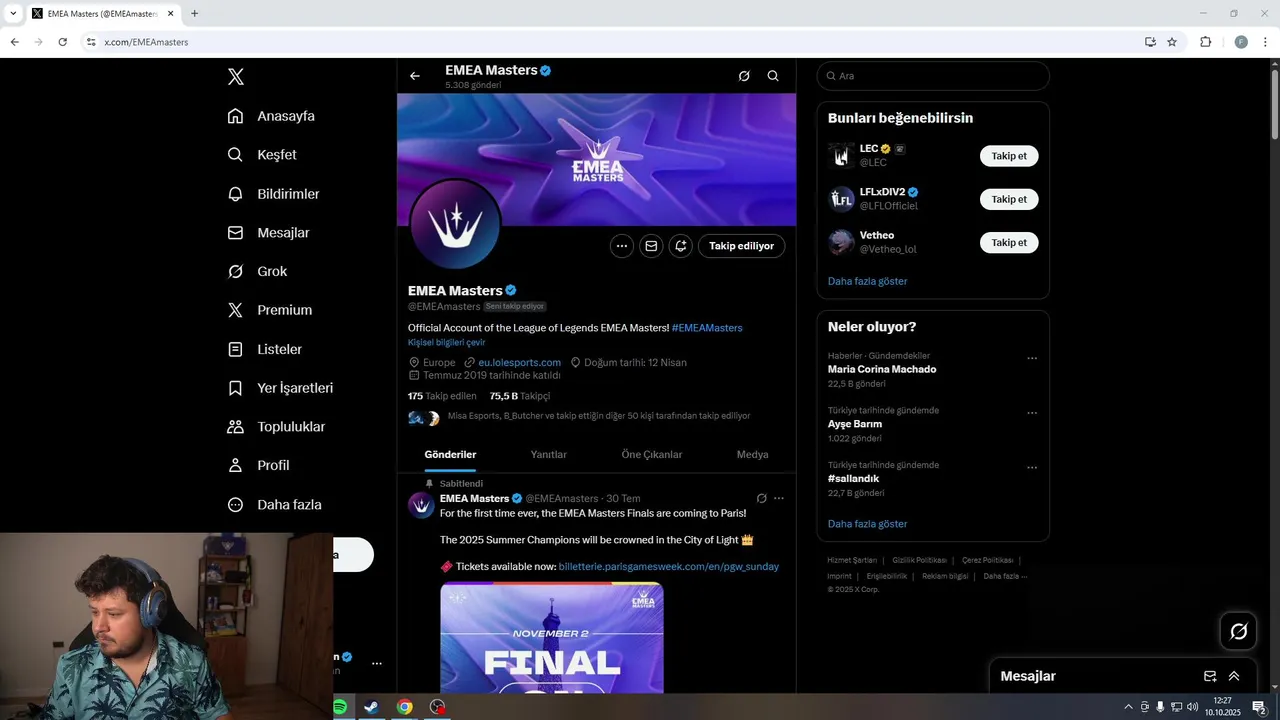Open Chrome three-dot menu
Screen dimensions: 1280x720
pyautogui.click(x=1266, y=42)
